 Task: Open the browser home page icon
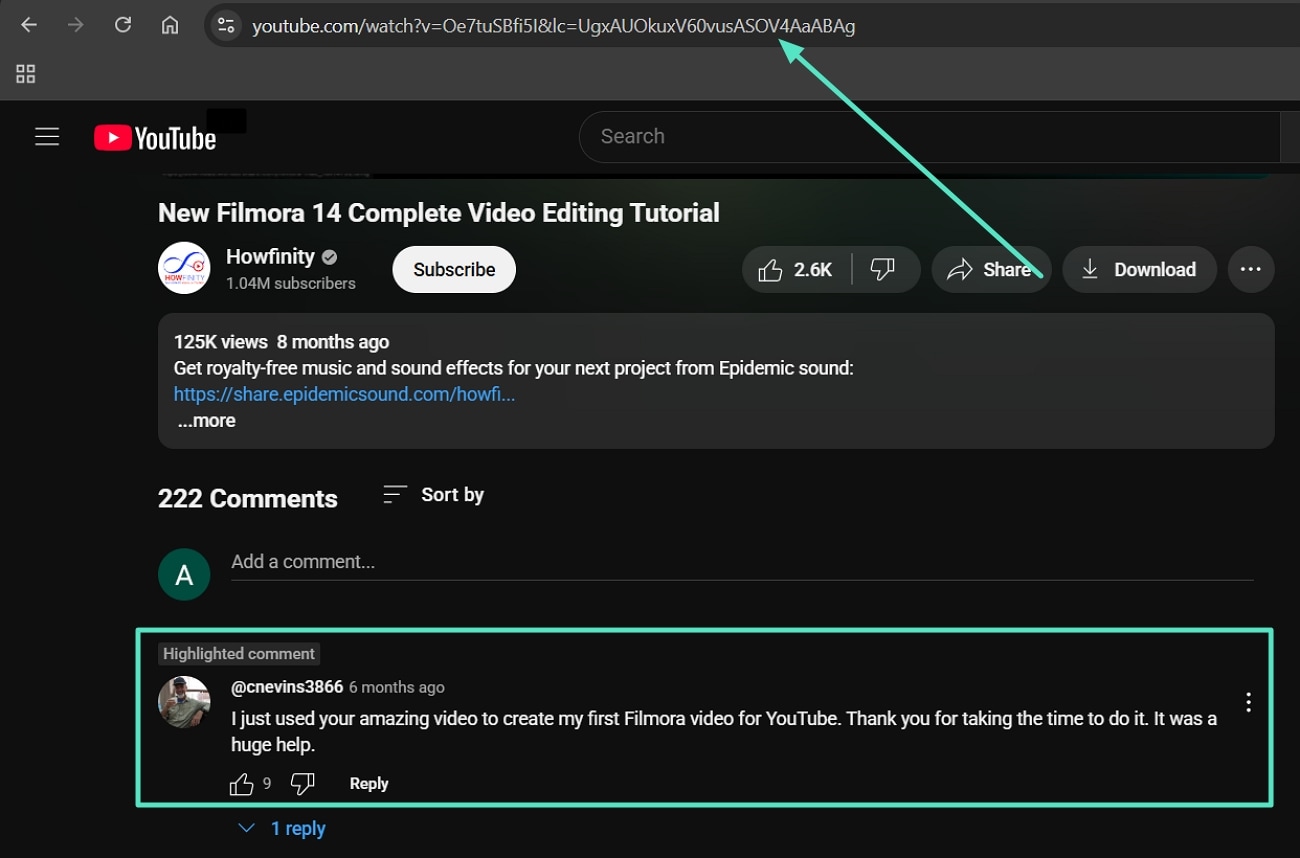tap(170, 25)
